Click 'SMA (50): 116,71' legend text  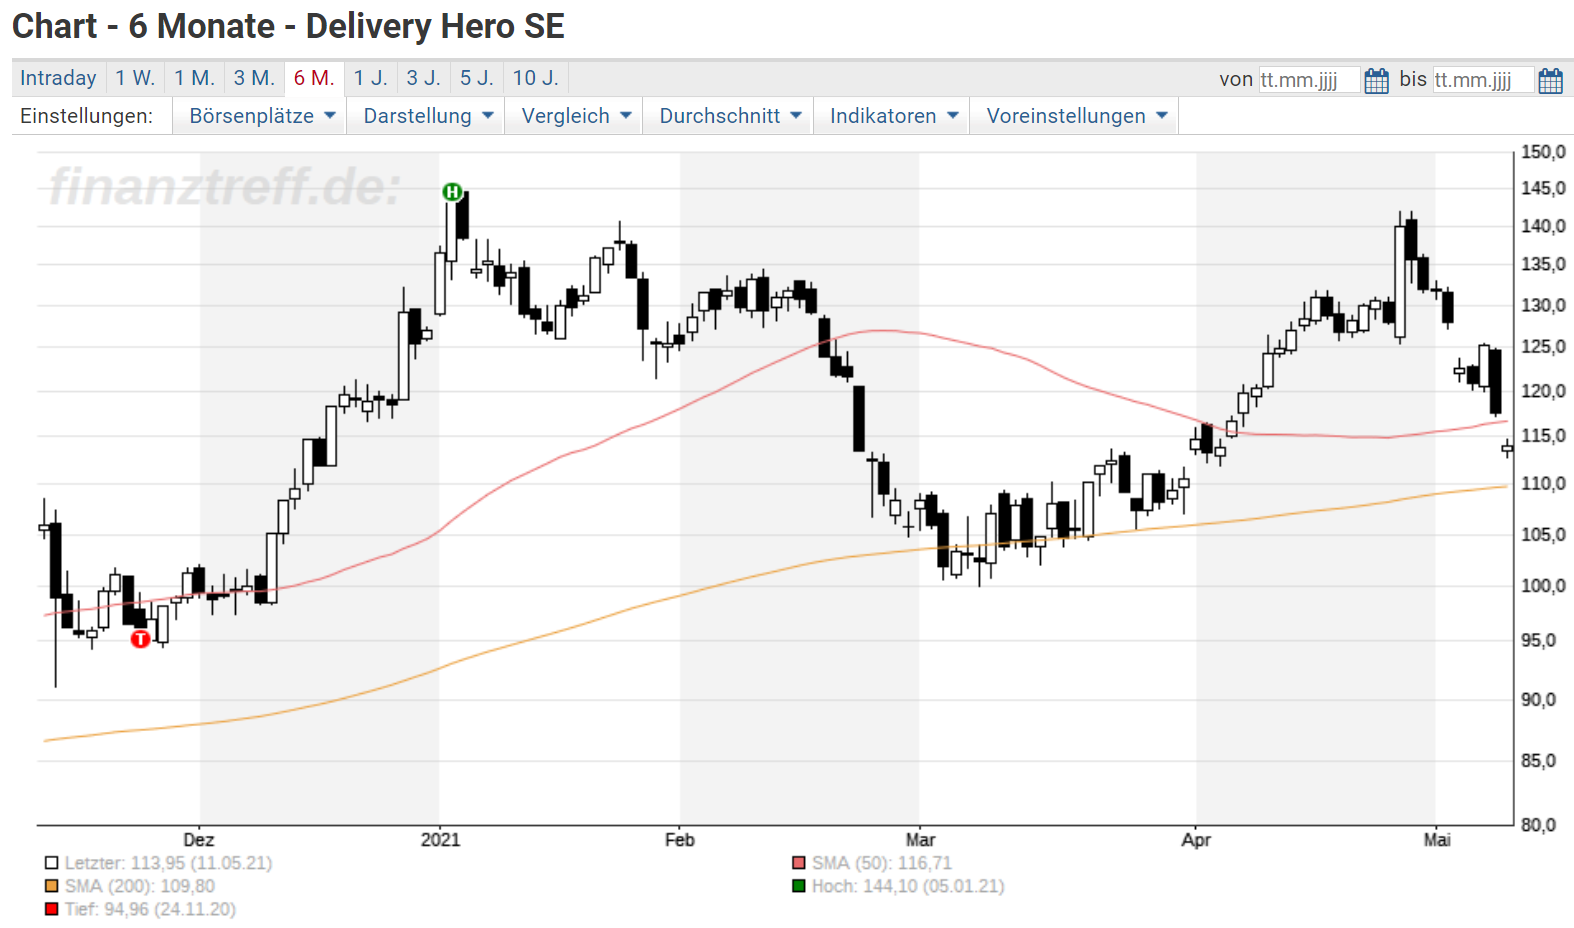tap(882, 863)
